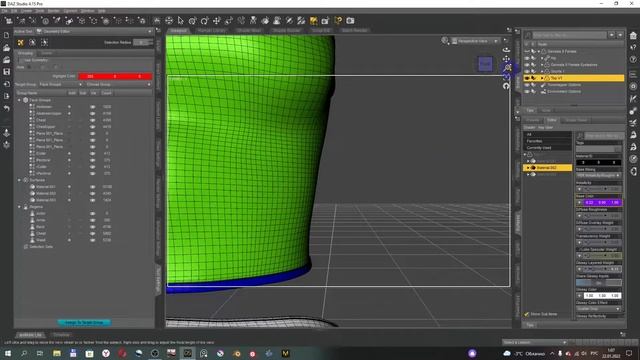The width and height of the screenshot is (640, 360).
Task: Activate the Geometry Editor tool icon
Action: 313,20
